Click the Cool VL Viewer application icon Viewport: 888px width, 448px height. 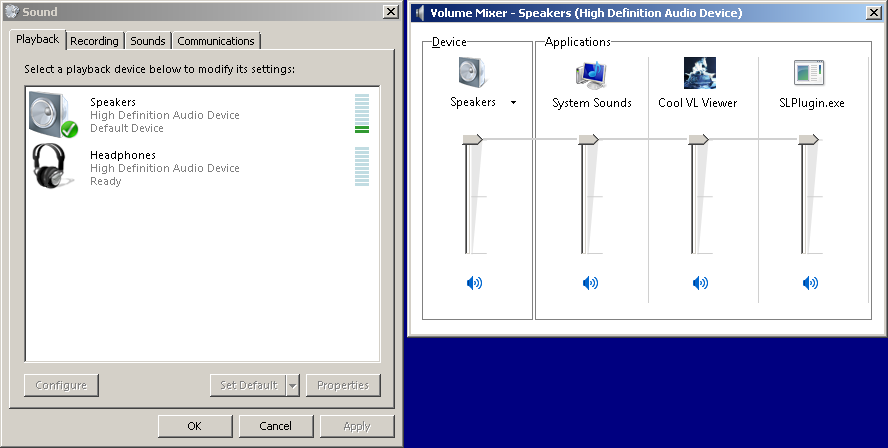click(x=699, y=74)
